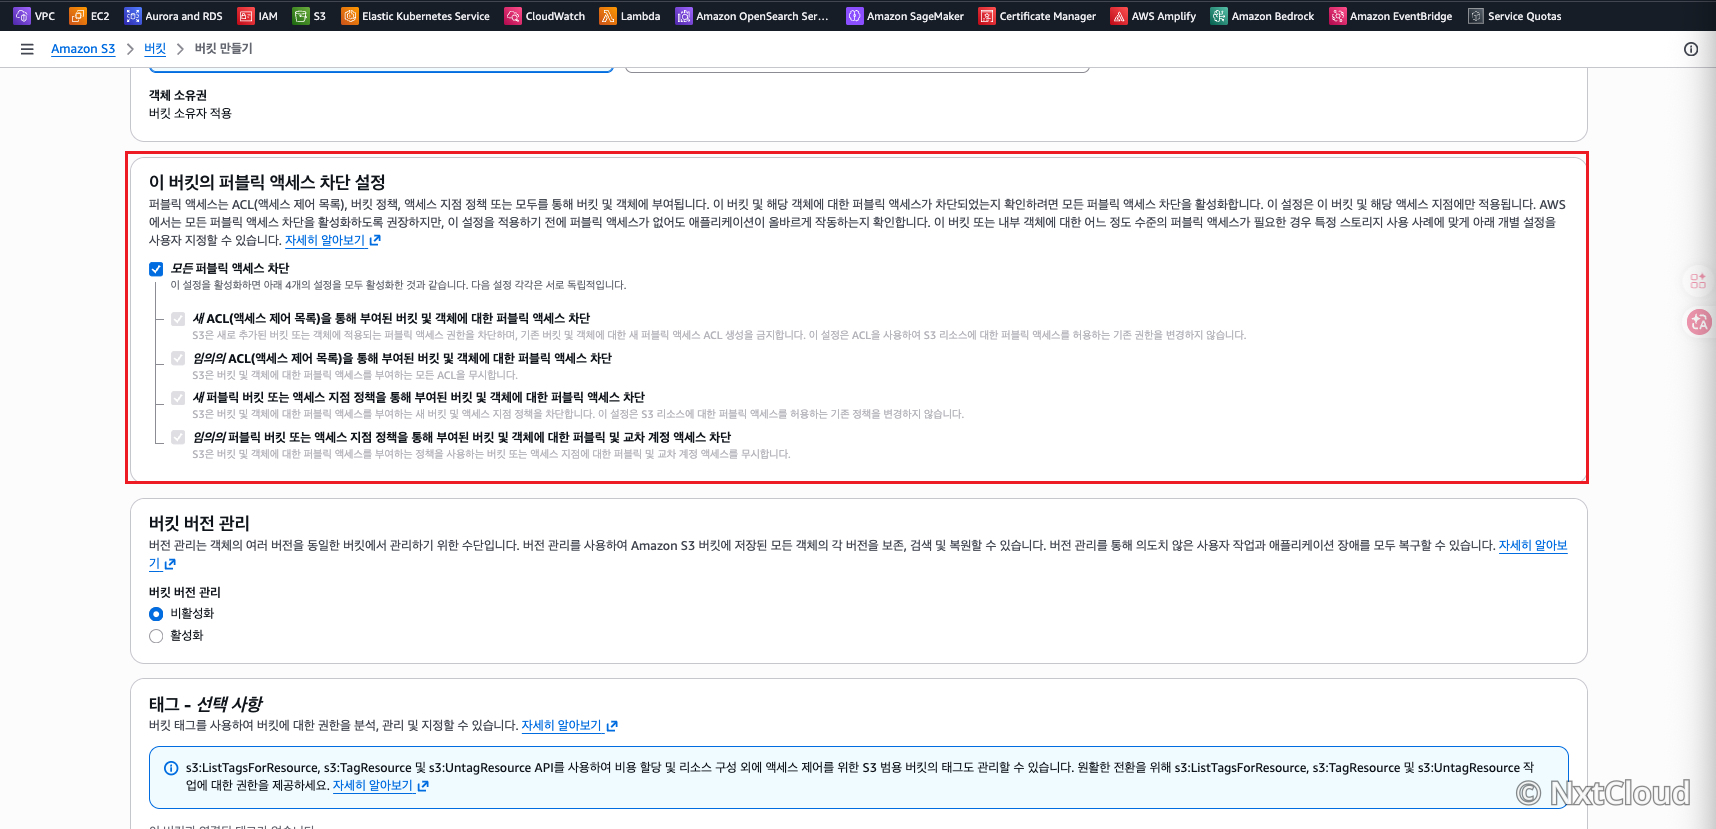Click the info icon in breadcrumb bar
Viewport: 1716px width, 829px height.
1691,49
